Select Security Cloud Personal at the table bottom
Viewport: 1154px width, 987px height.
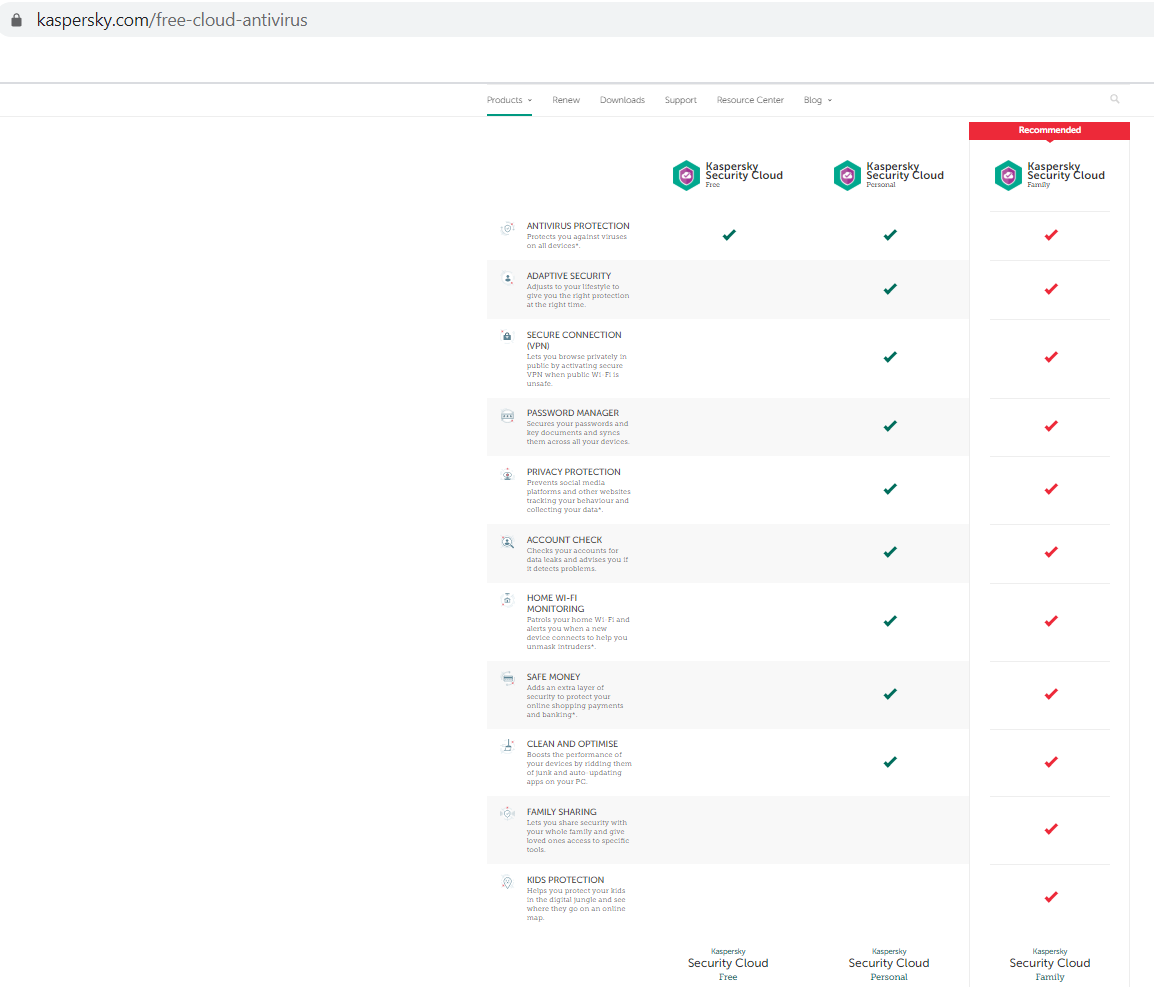pyautogui.click(x=889, y=964)
